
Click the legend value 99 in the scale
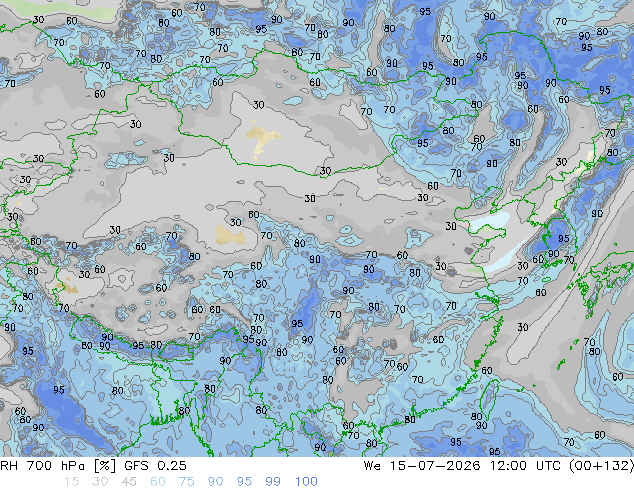273,482
